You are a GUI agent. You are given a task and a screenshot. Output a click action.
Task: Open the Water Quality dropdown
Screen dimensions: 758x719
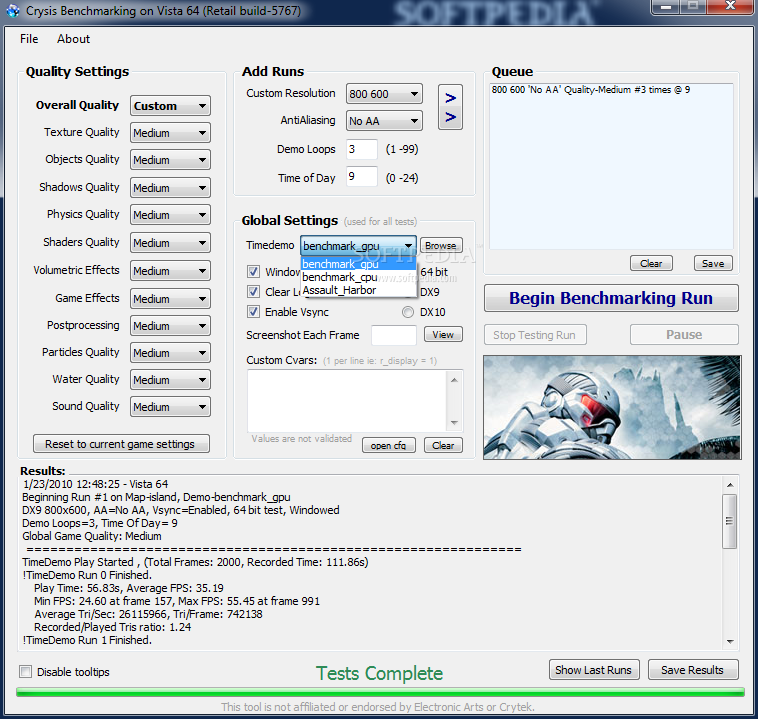point(170,380)
